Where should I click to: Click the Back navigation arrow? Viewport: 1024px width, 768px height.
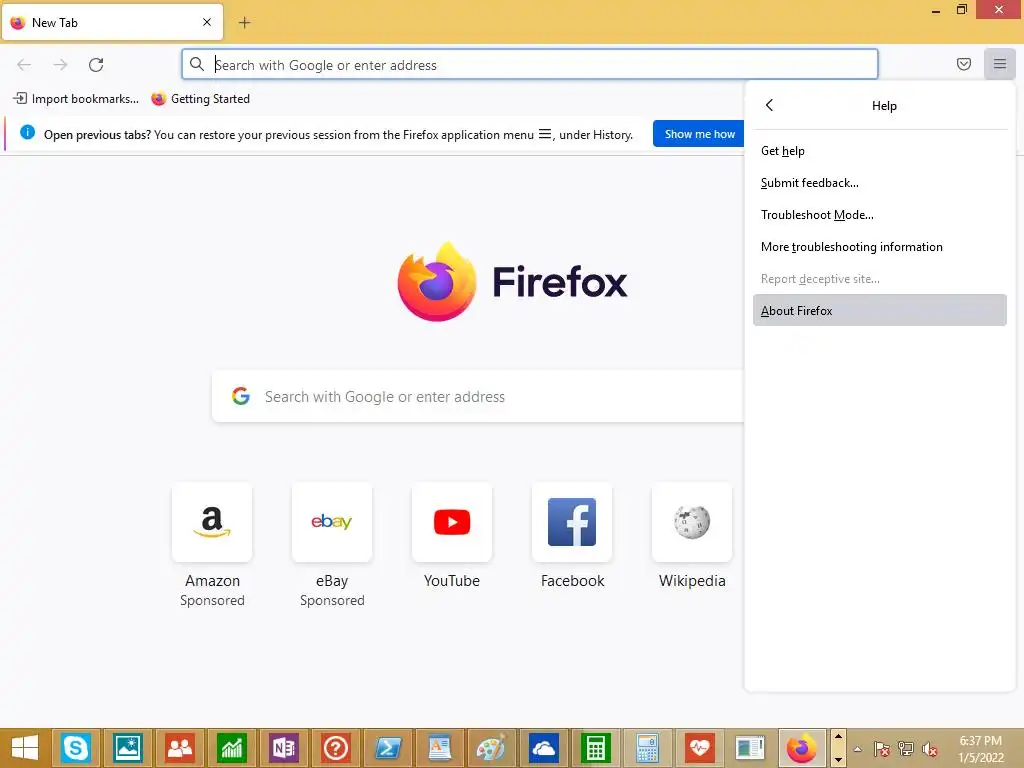point(24,65)
